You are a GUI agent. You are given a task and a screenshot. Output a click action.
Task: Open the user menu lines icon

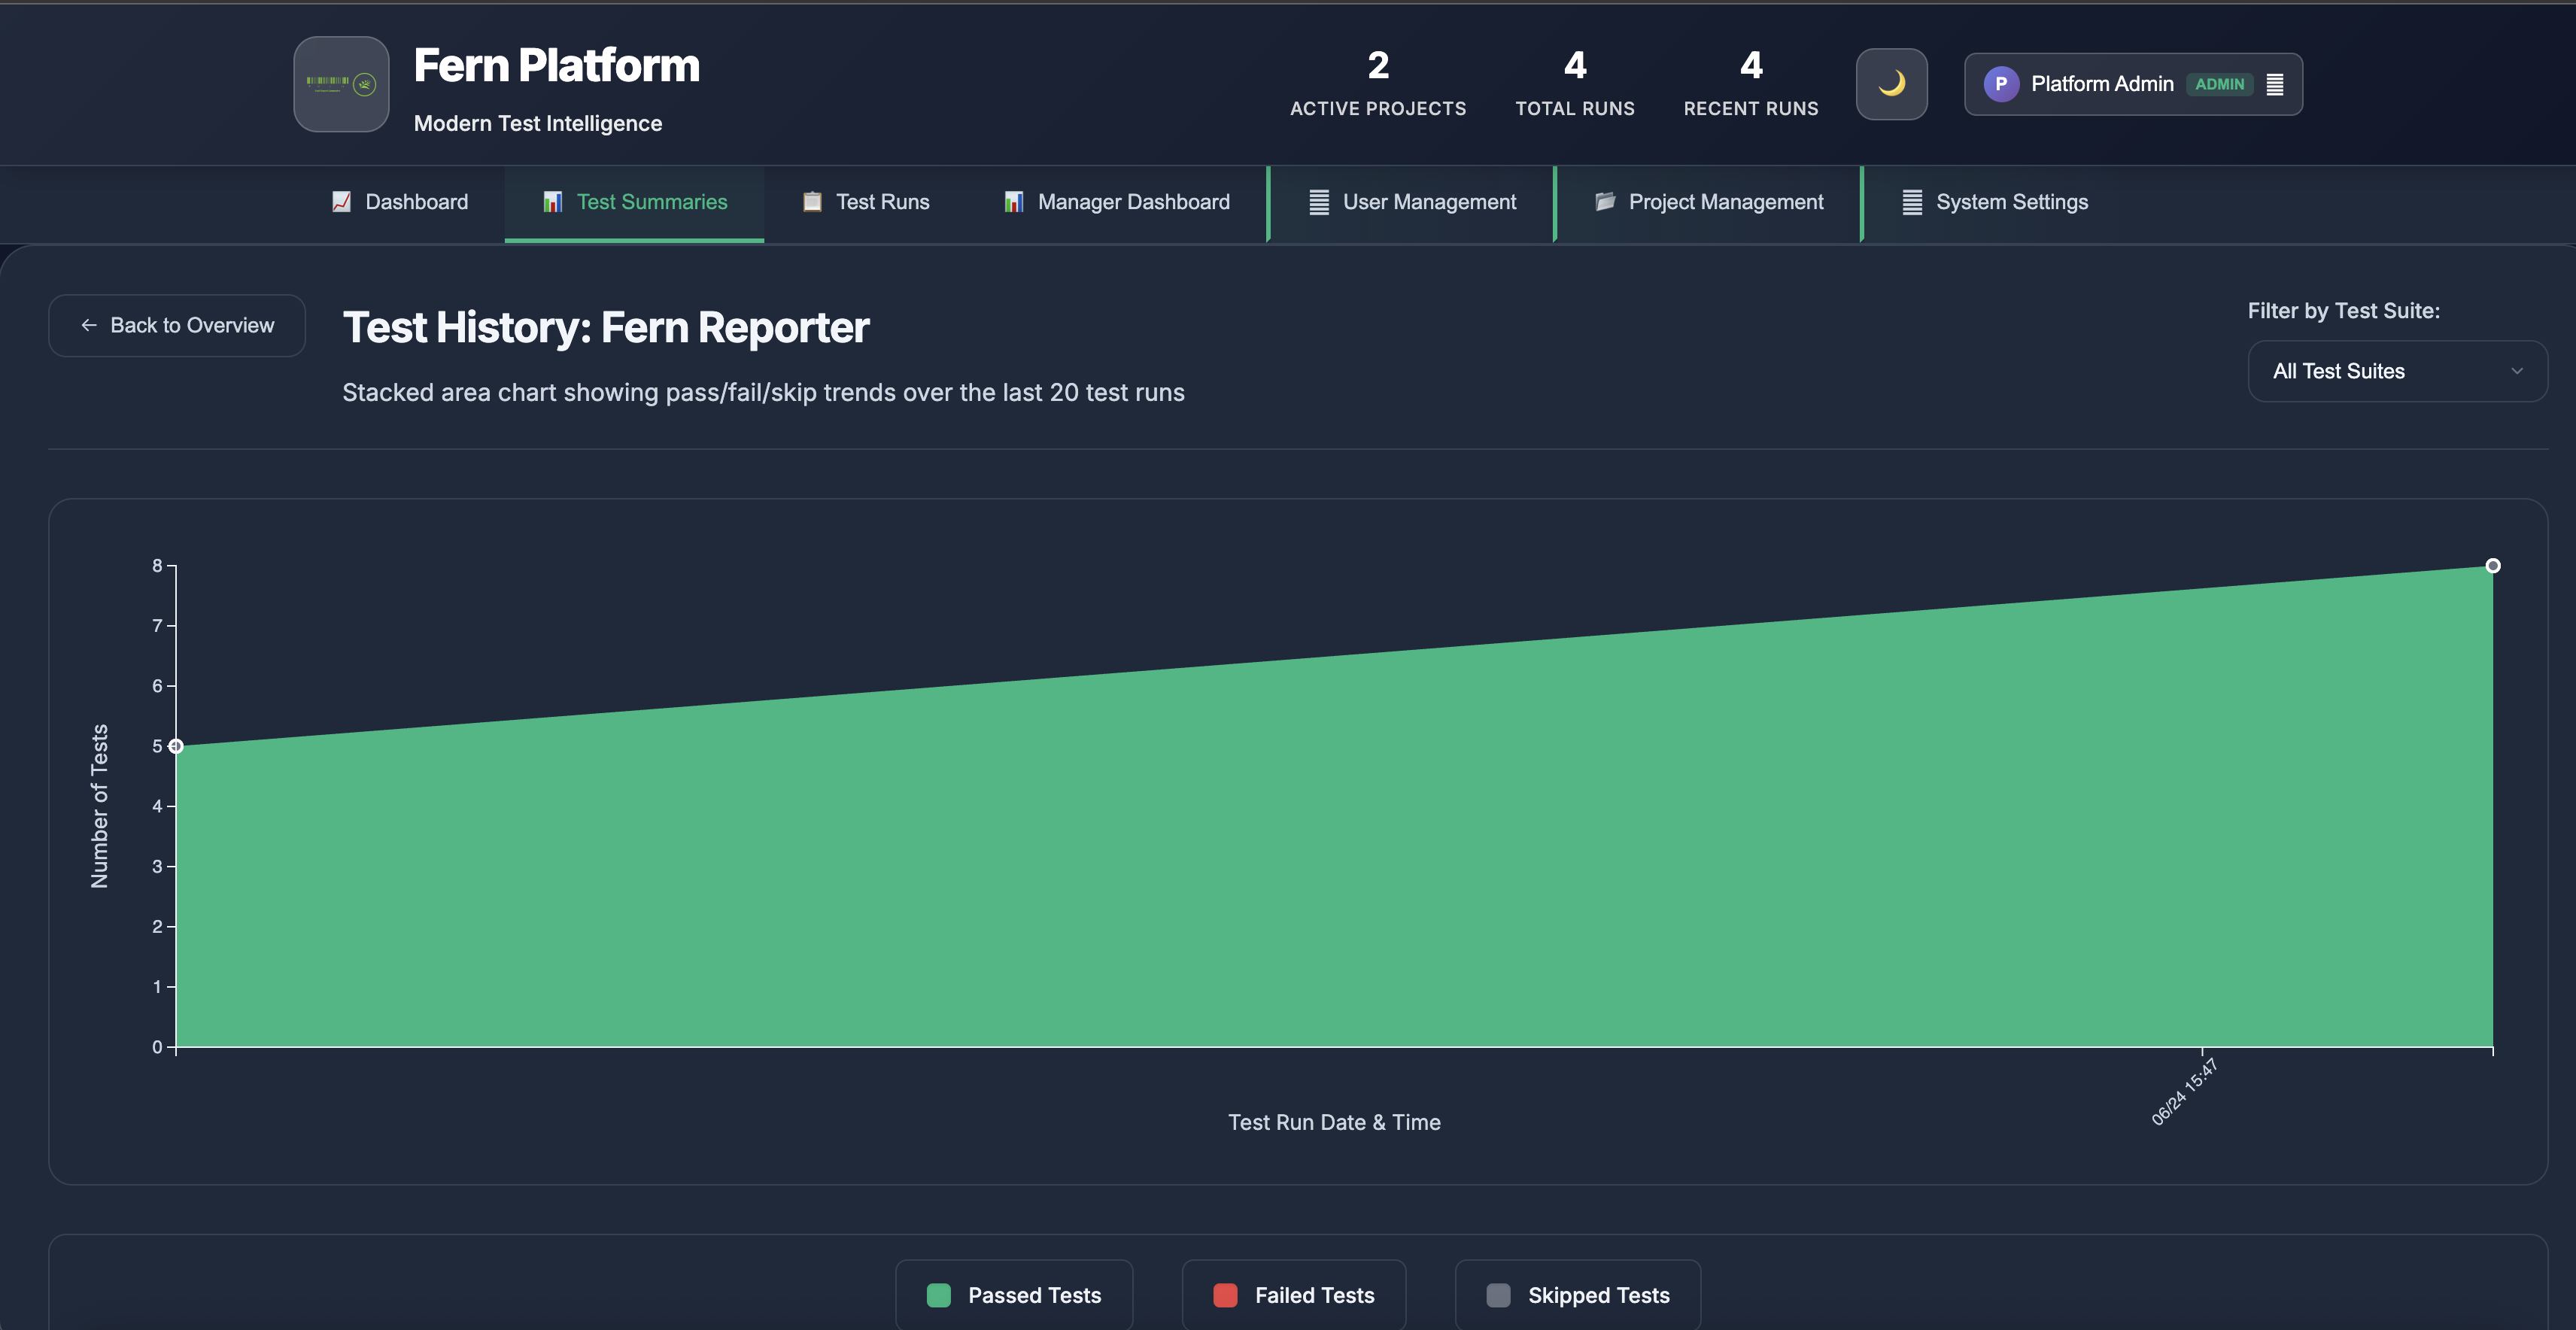tap(2274, 84)
